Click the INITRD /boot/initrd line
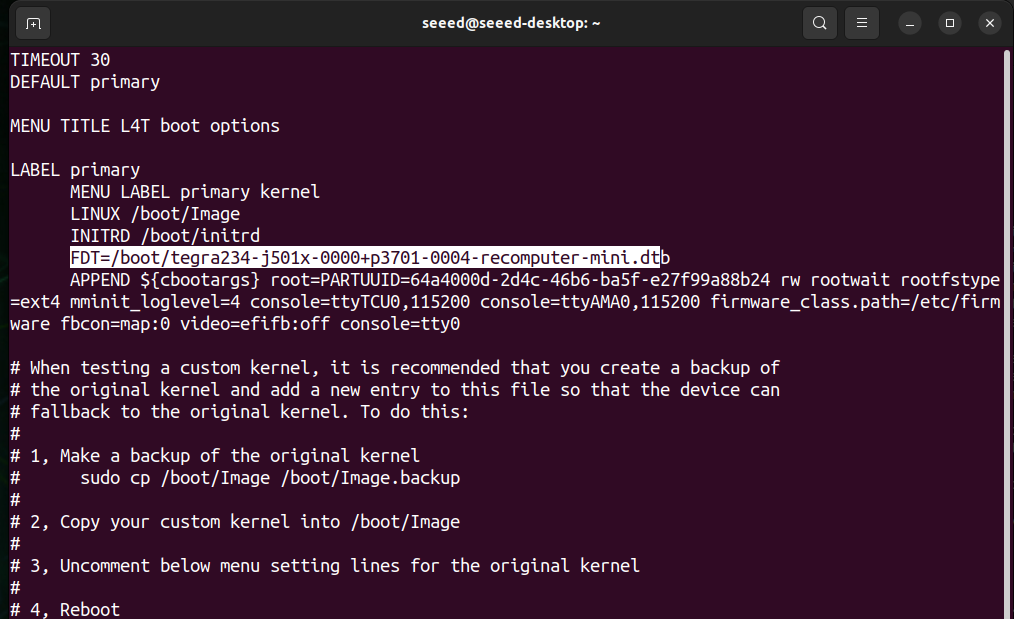Image resolution: width=1014 pixels, height=619 pixels. [x=165, y=236]
